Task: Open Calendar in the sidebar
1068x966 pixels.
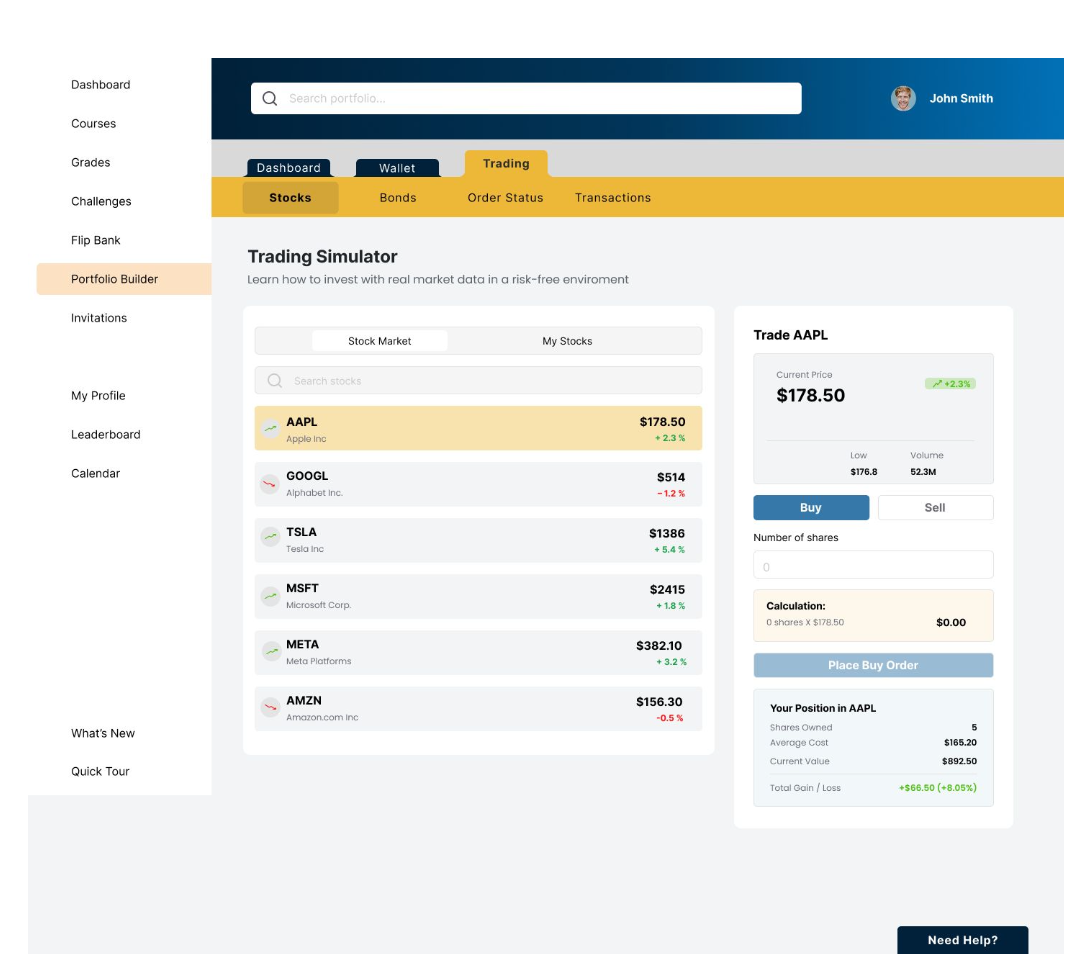Action: (x=95, y=473)
